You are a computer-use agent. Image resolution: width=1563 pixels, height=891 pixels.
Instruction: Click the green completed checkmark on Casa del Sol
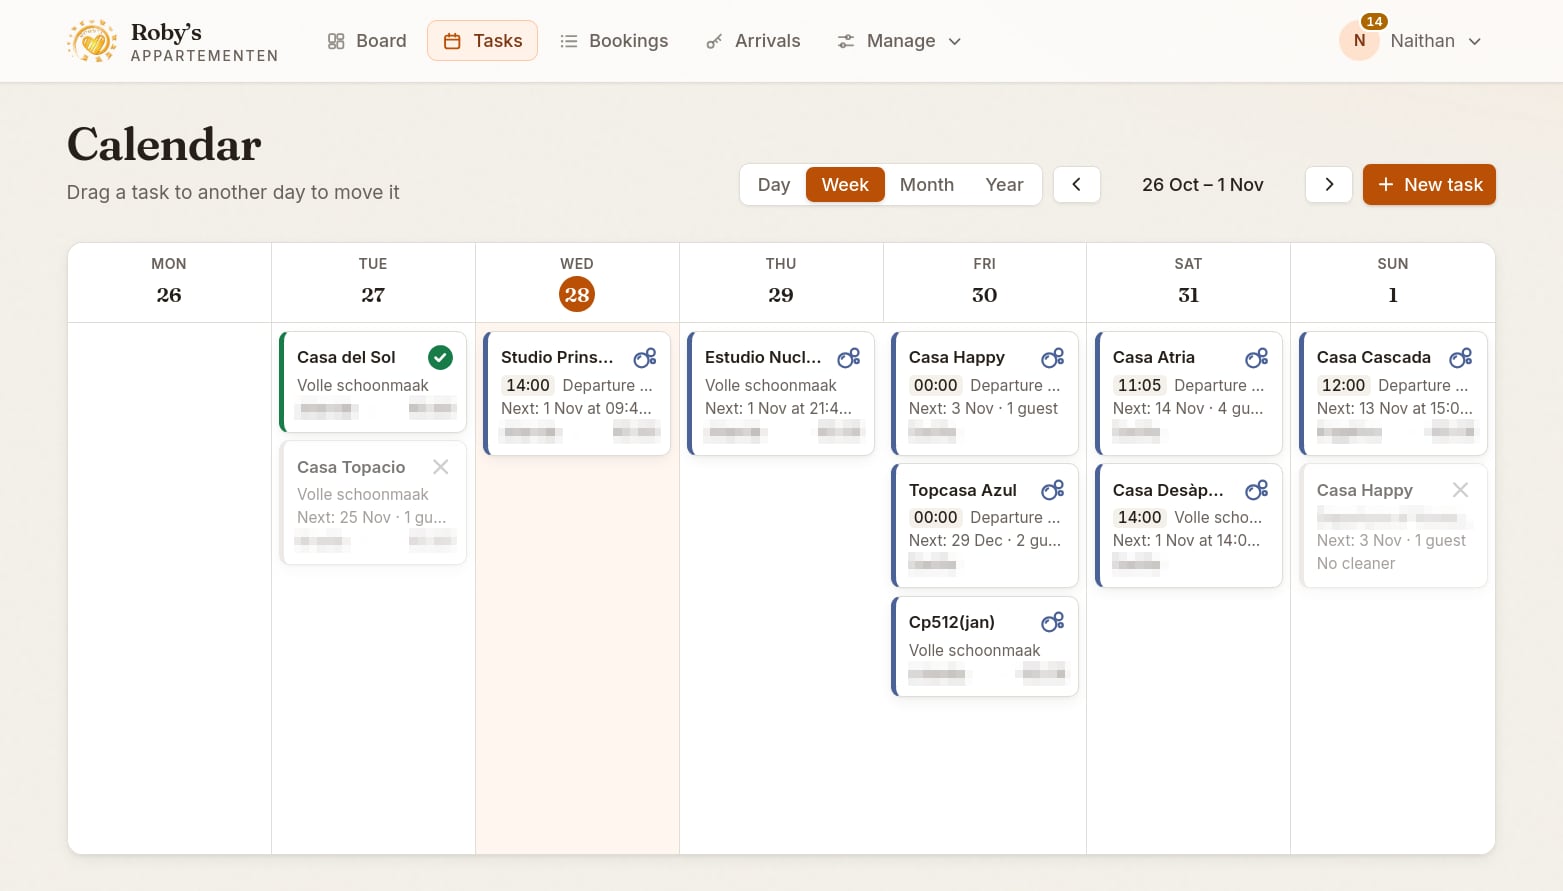pos(440,357)
